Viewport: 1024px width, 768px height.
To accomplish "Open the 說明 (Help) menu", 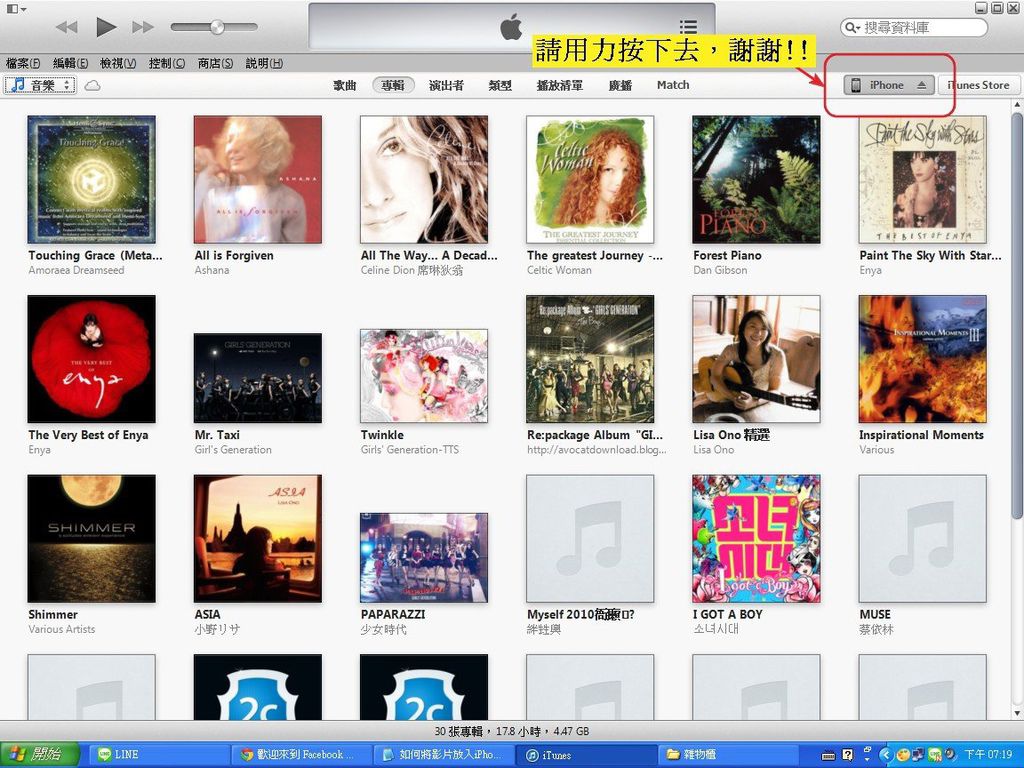I will tap(264, 63).
